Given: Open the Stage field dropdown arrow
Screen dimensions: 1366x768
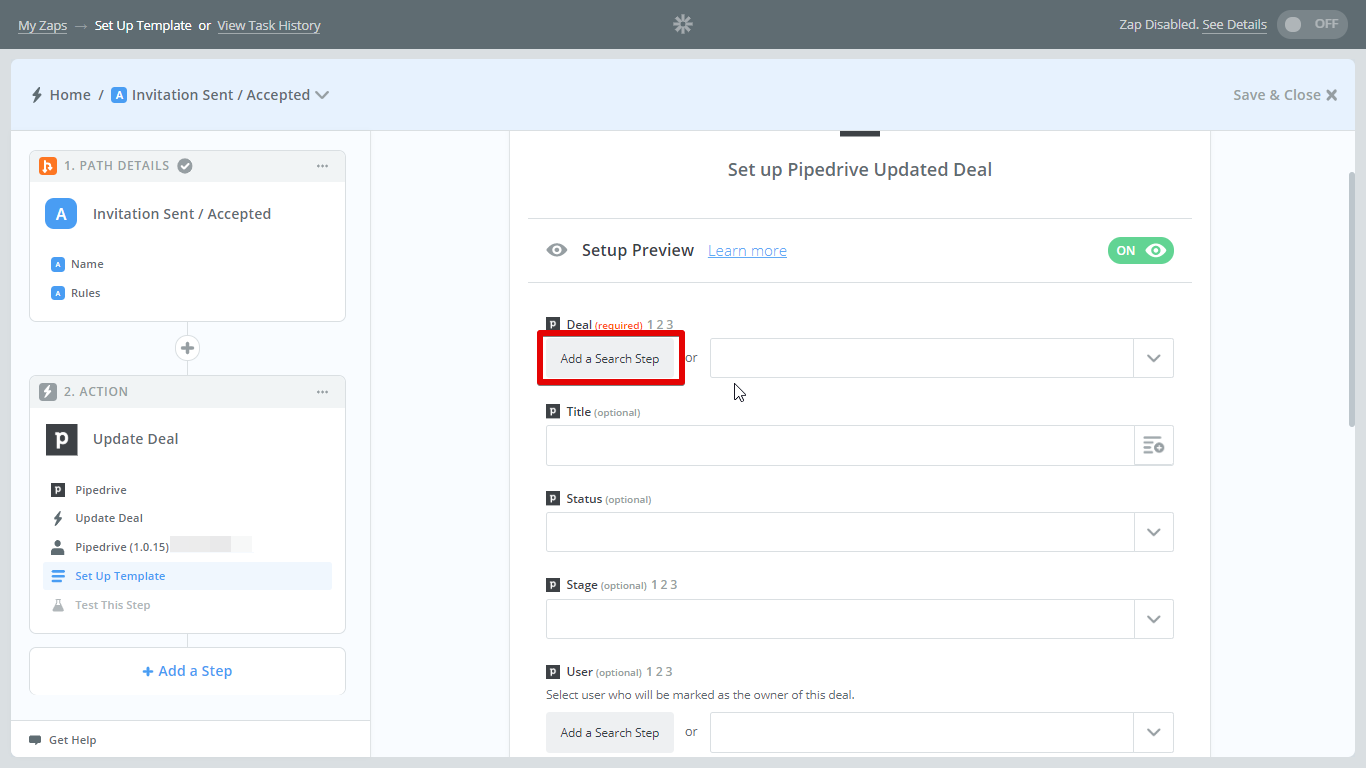Looking at the screenshot, I should click(1153, 619).
